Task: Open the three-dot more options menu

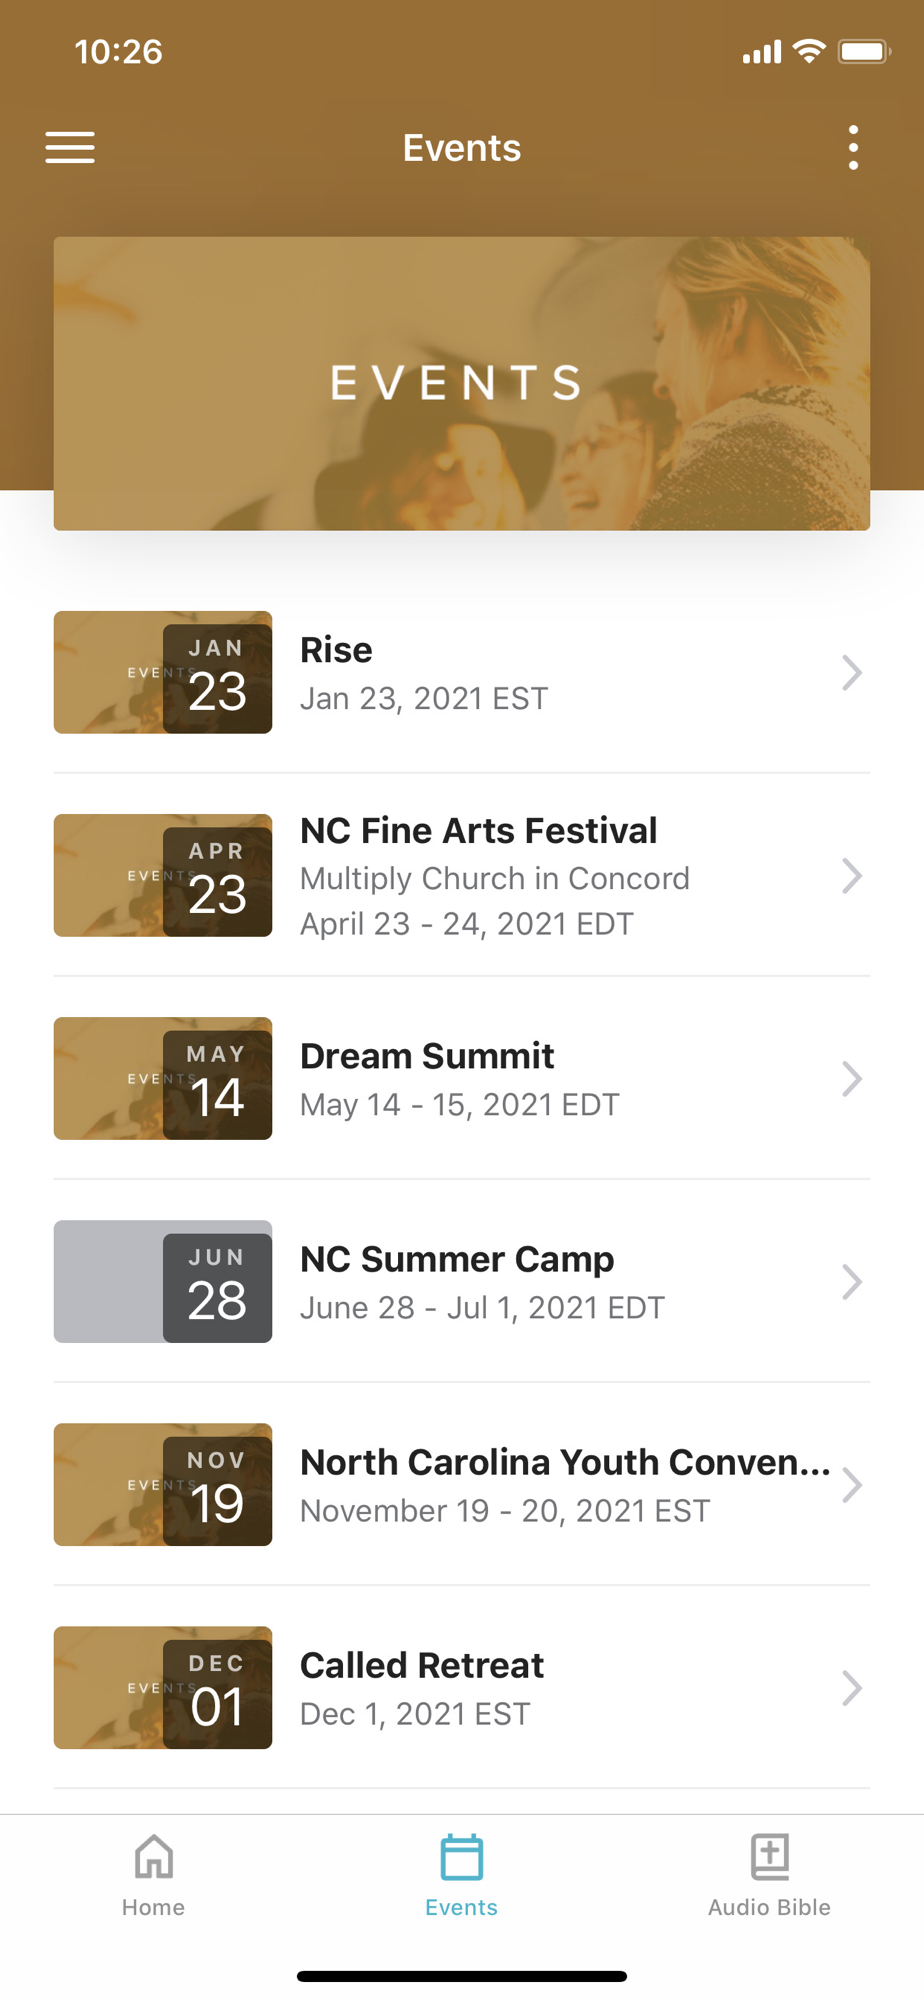Action: coord(852,148)
